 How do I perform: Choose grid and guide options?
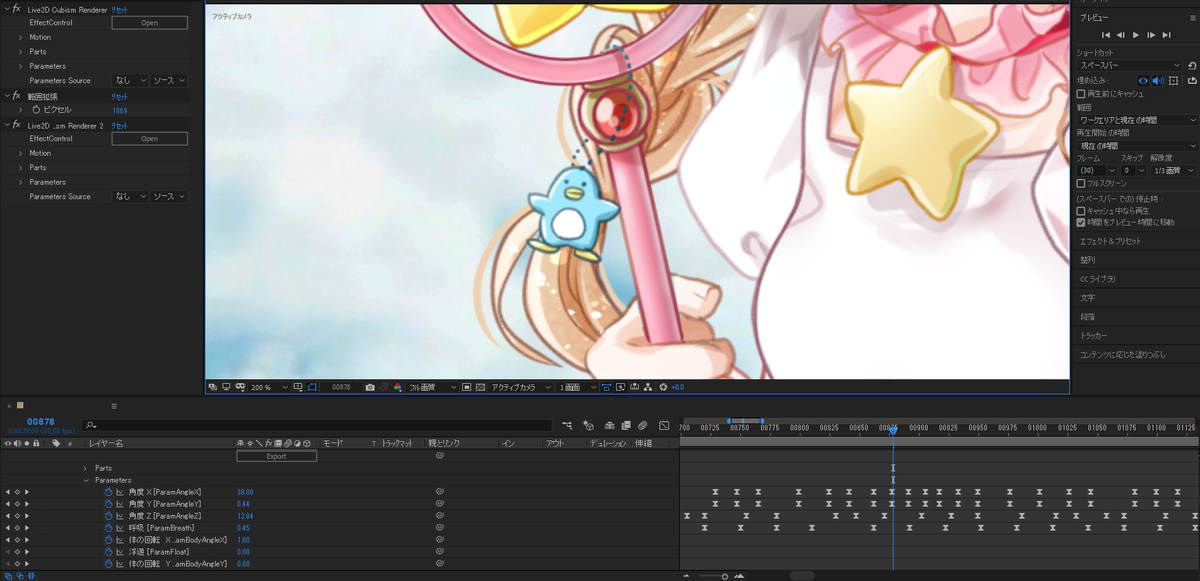[x=298, y=387]
